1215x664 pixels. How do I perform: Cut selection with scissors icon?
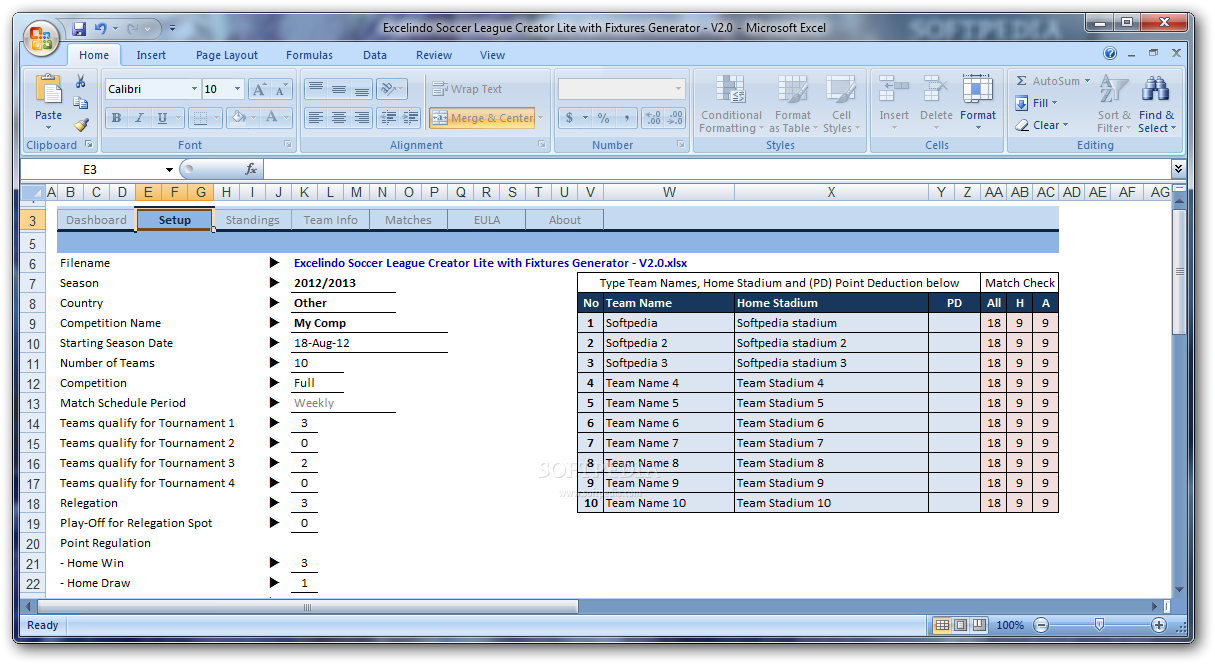[x=81, y=82]
